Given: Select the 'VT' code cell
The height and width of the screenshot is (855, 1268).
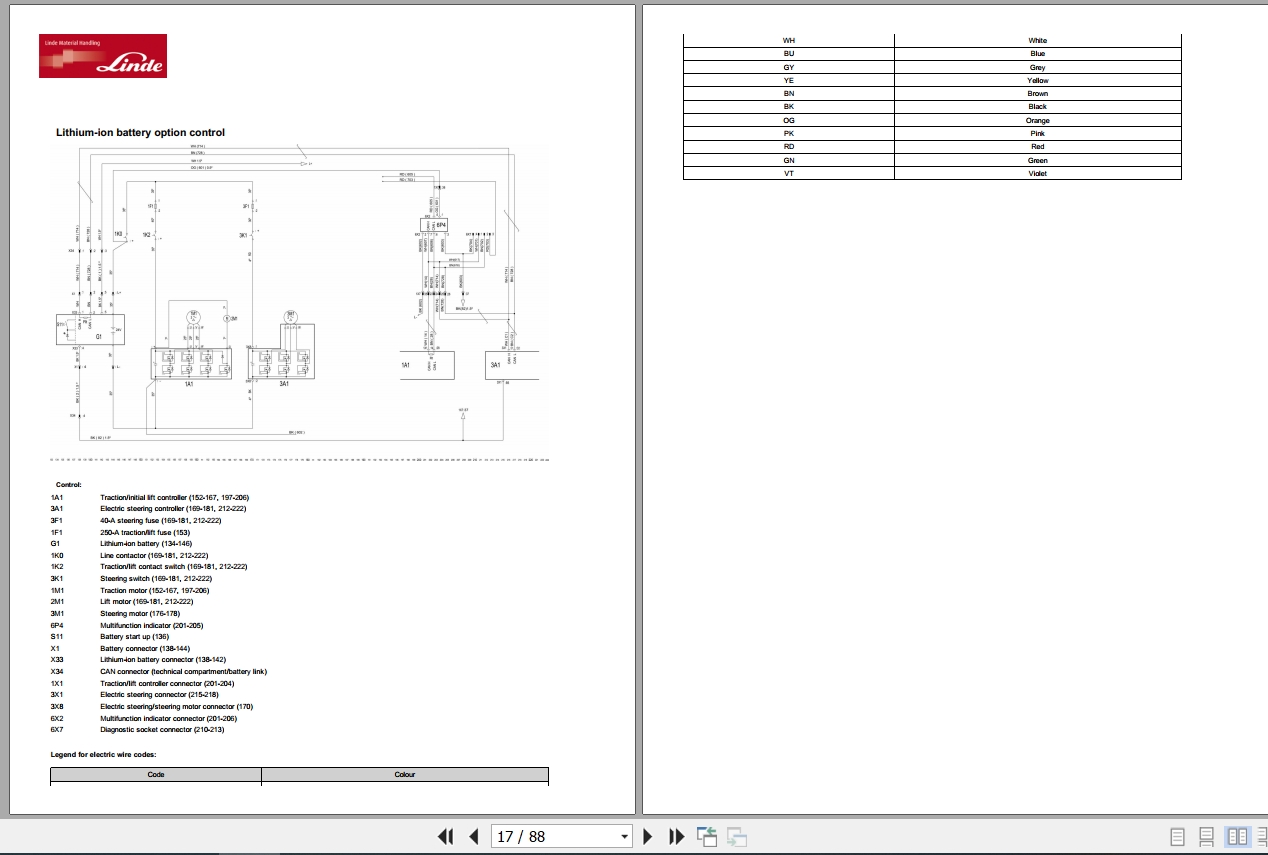Looking at the screenshot, I should (789, 173).
